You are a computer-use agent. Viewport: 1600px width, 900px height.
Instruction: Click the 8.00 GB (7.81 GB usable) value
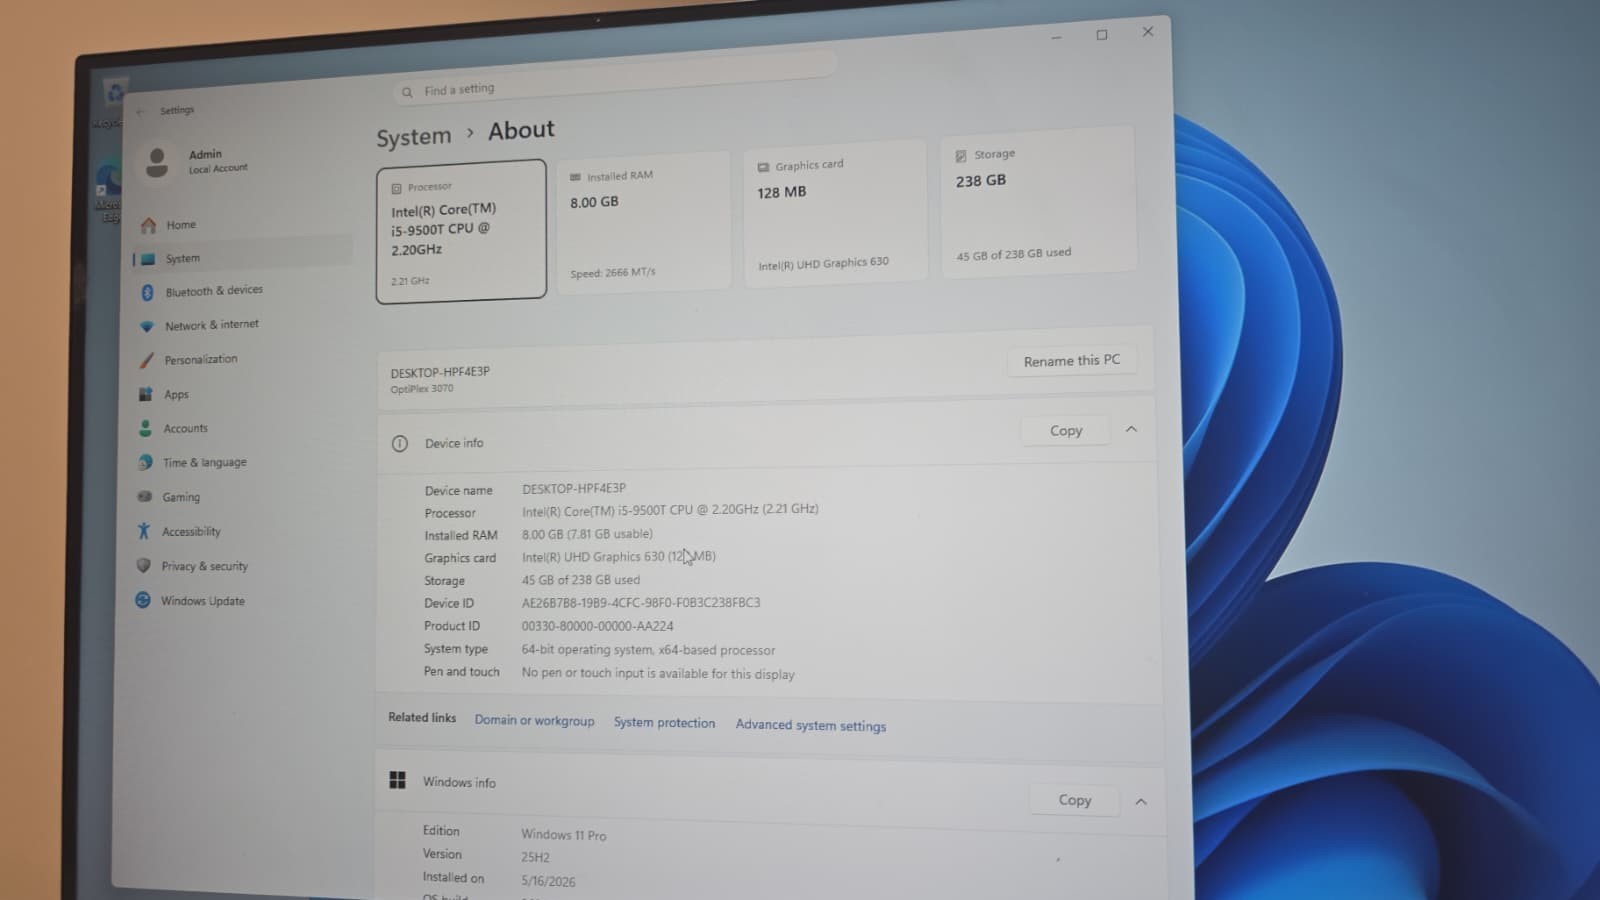click(x=587, y=534)
